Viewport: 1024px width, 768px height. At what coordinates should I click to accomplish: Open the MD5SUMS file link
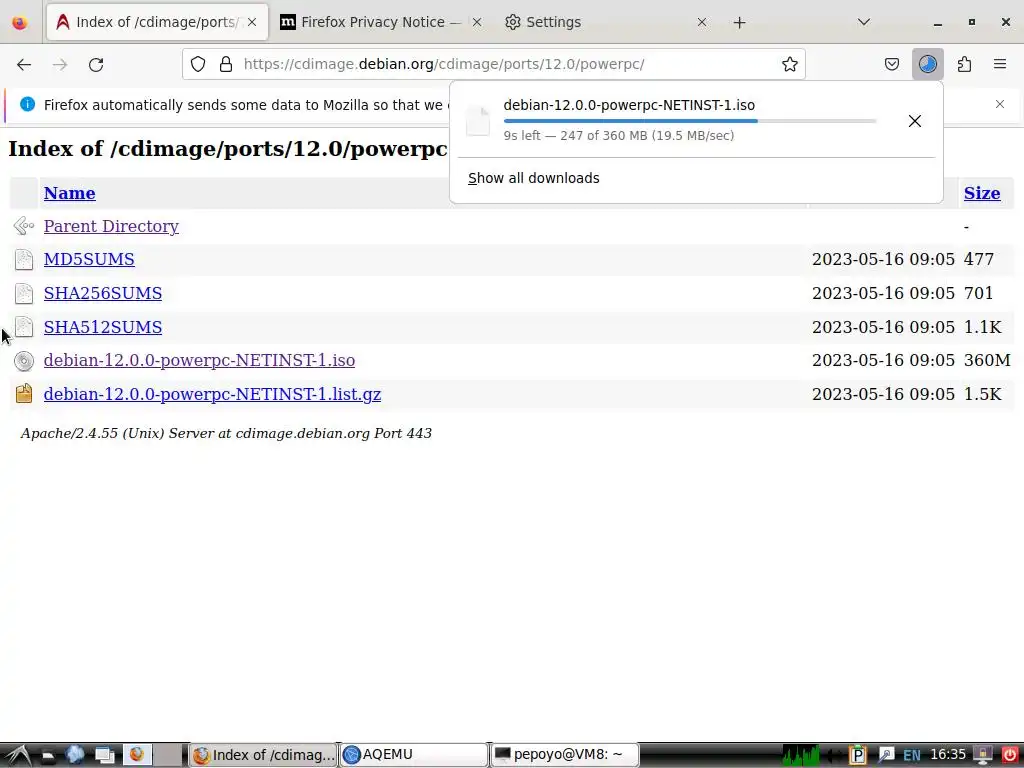coord(89,259)
